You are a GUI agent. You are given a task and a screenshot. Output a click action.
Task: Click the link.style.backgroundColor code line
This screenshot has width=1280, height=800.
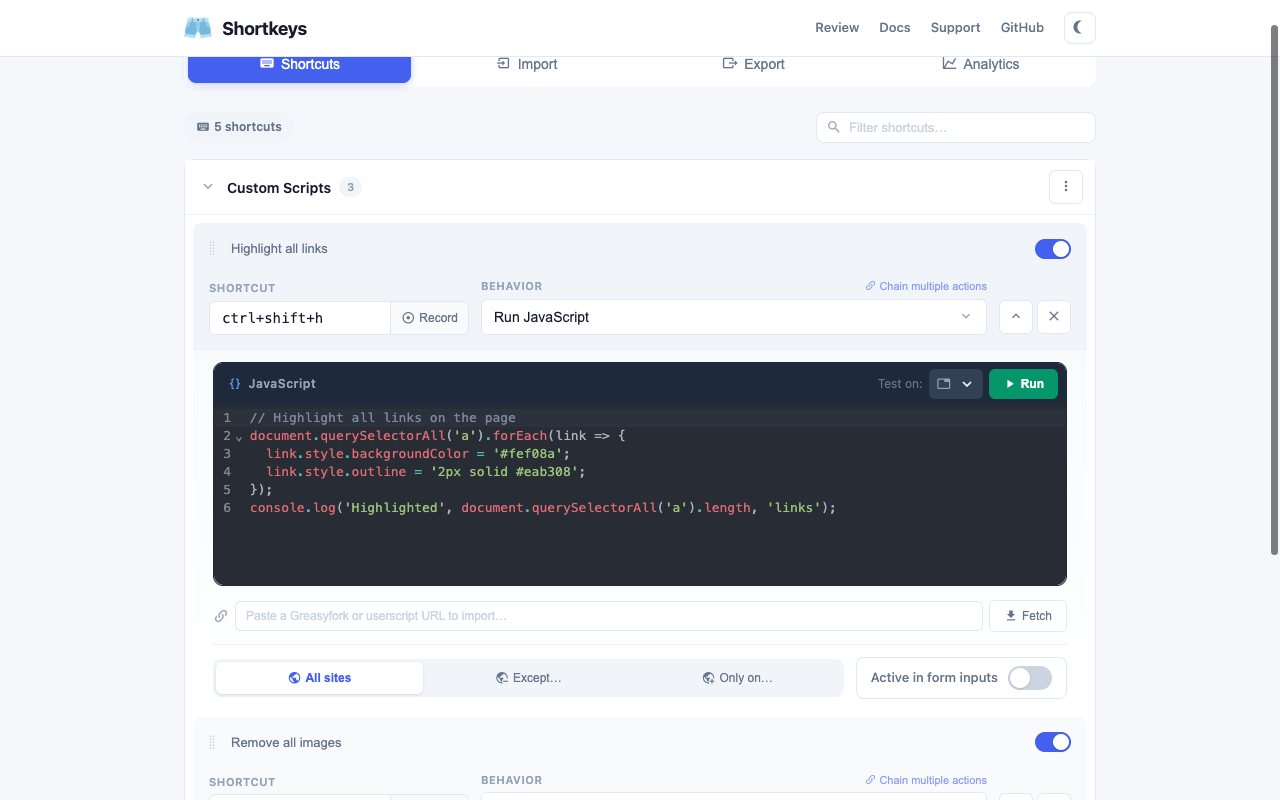point(418,454)
